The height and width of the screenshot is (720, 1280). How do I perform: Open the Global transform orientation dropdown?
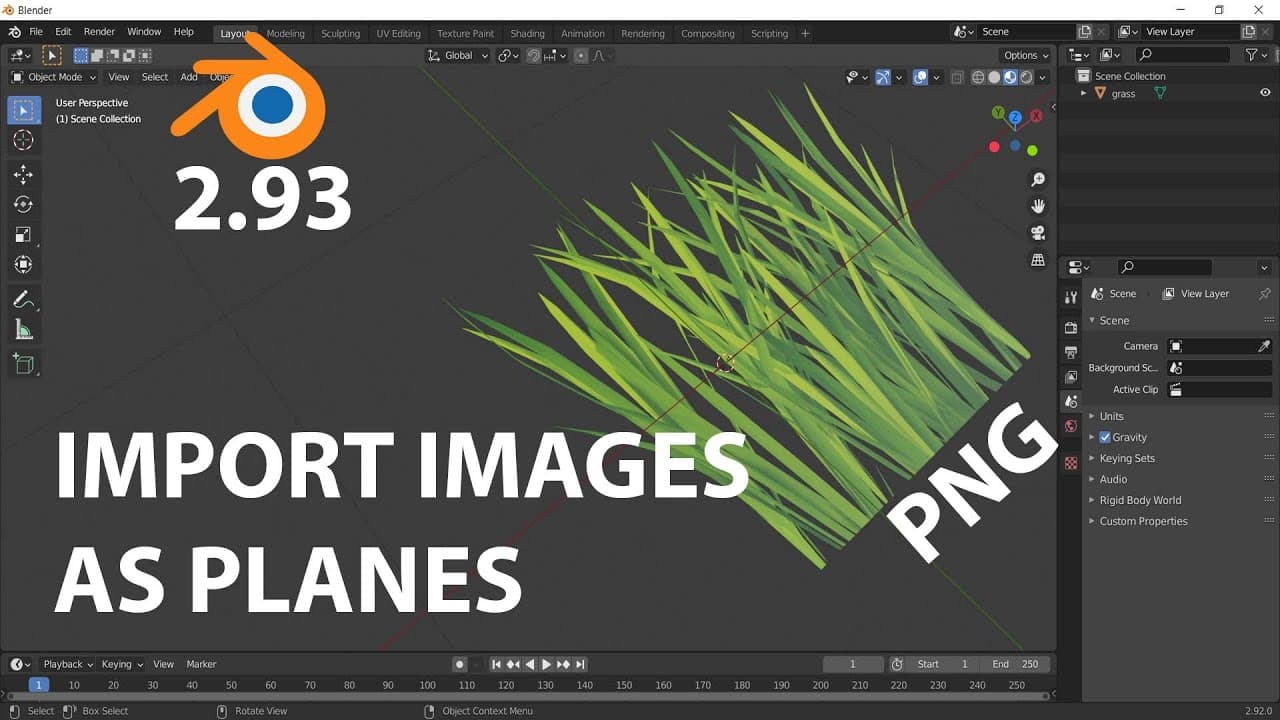click(458, 55)
